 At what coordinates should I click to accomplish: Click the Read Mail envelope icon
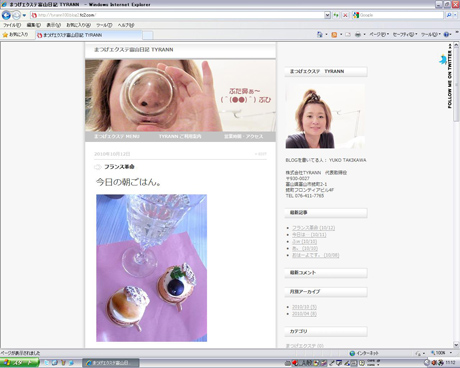click(x=348, y=34)
